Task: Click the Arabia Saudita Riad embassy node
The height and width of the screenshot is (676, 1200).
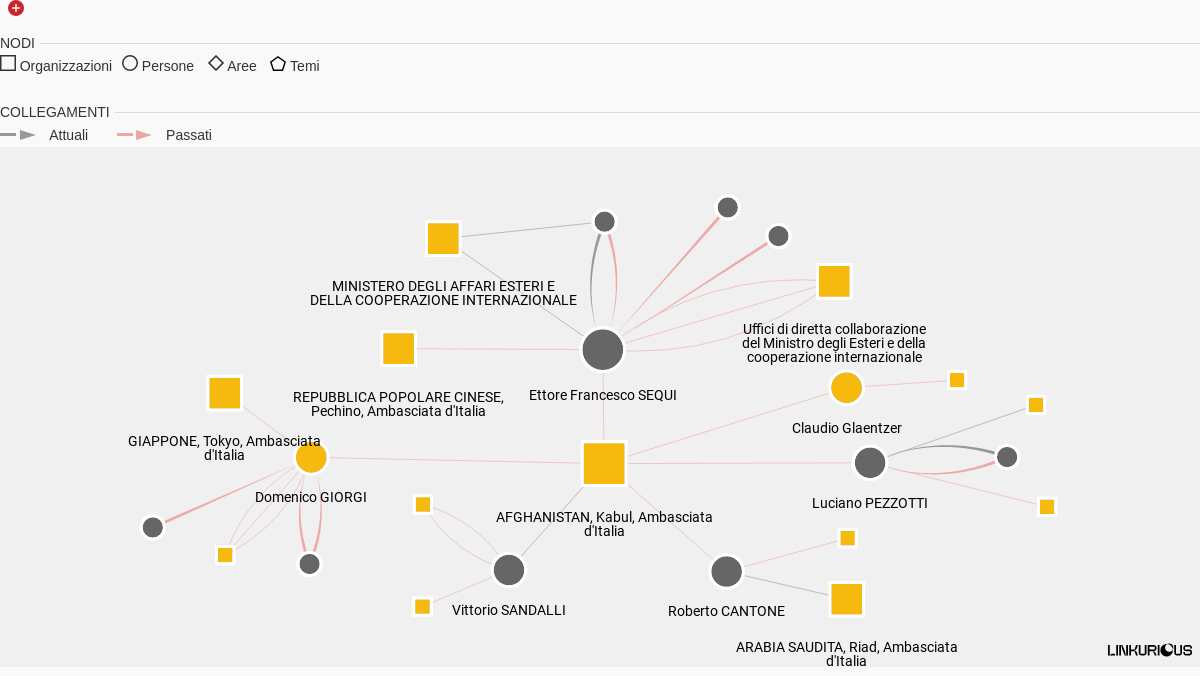Action: (x=846, y=599)
